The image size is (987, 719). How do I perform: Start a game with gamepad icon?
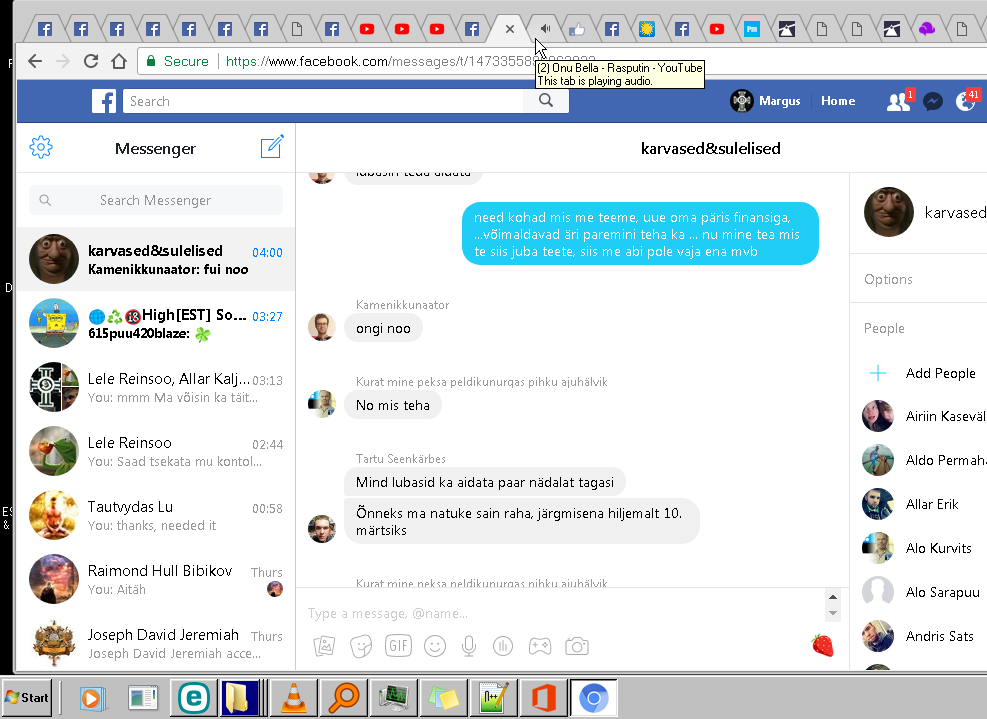[539, 646]
